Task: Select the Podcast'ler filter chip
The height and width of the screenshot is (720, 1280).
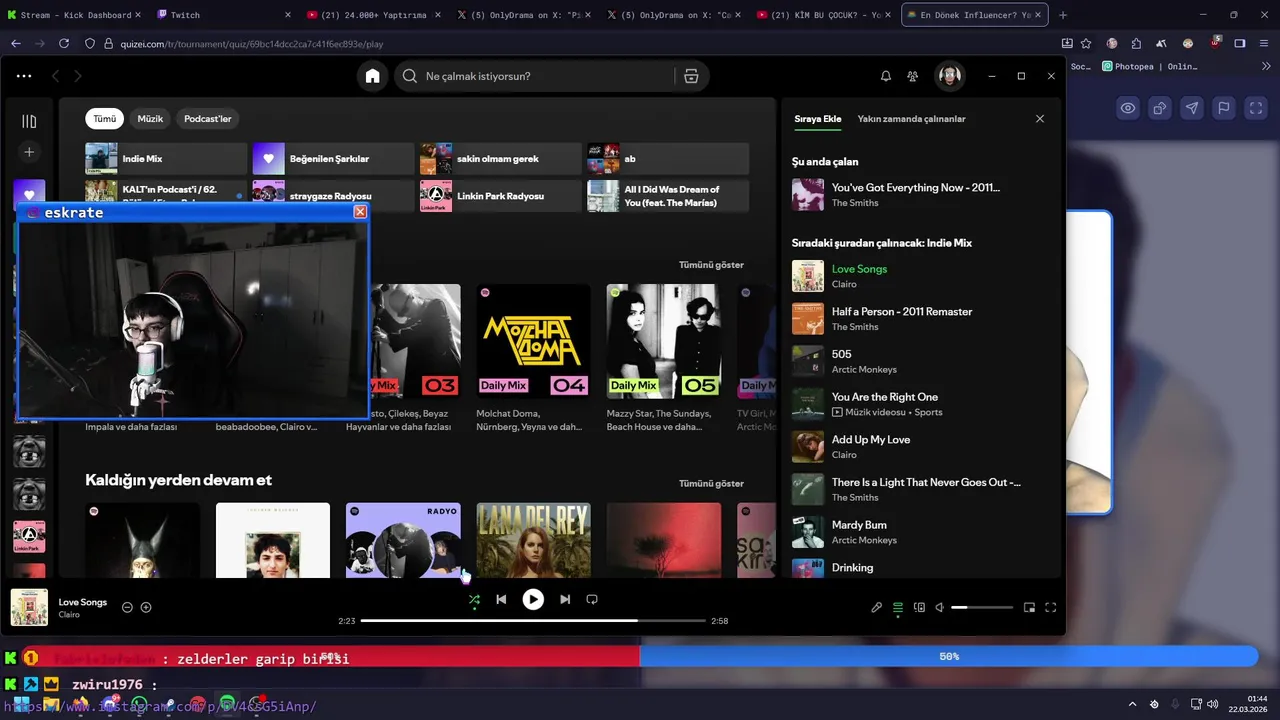Action: click(x=208, y=118)
